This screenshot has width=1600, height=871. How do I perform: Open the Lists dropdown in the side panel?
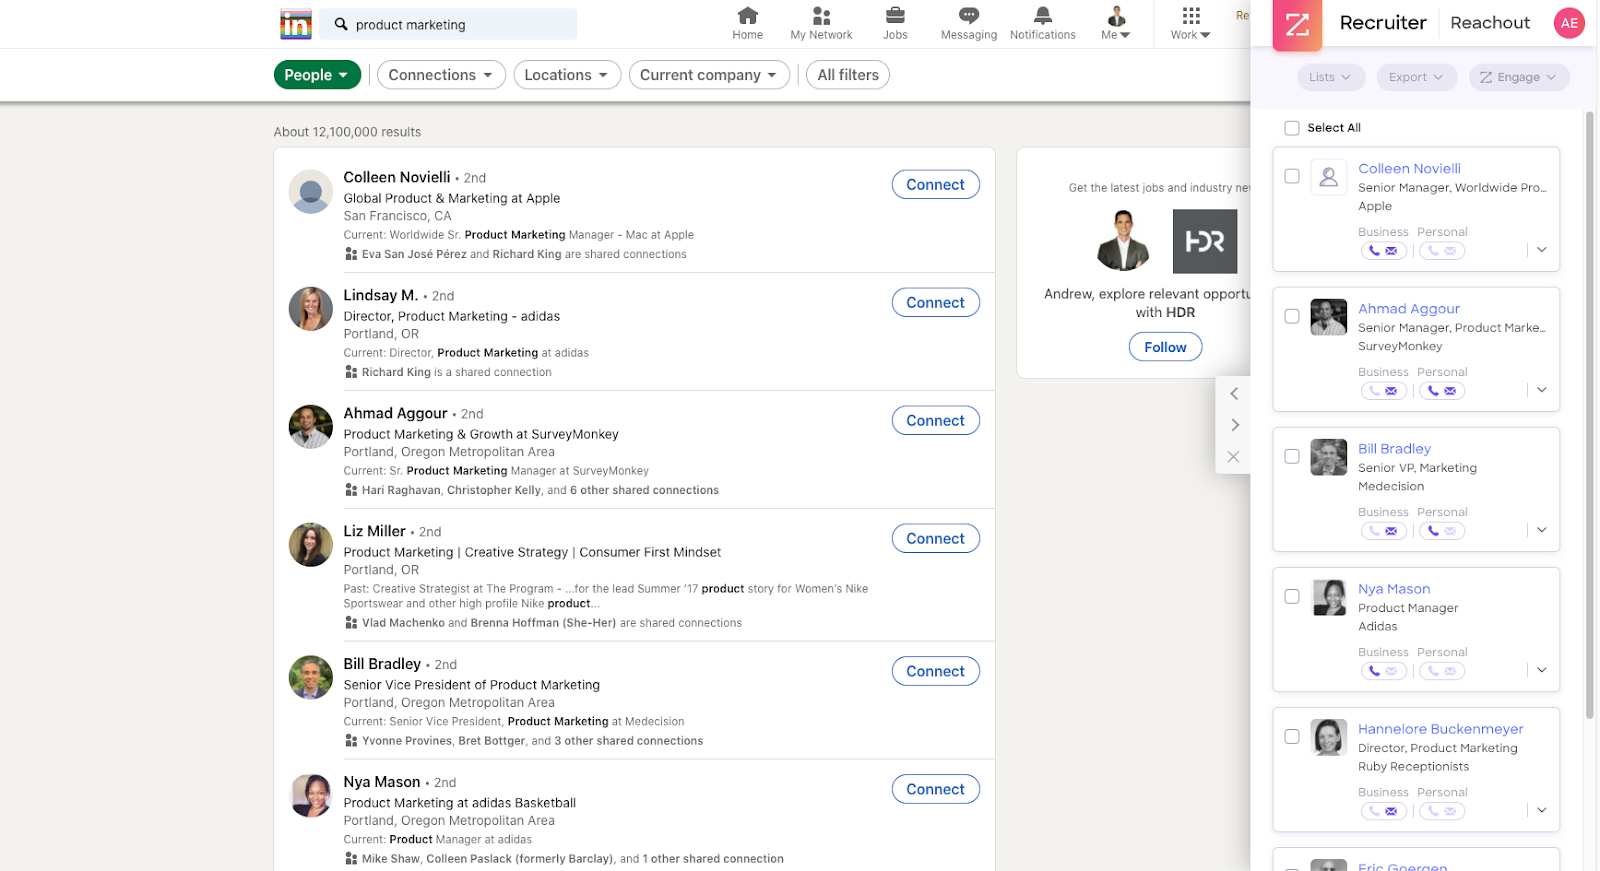point(1330,77)
